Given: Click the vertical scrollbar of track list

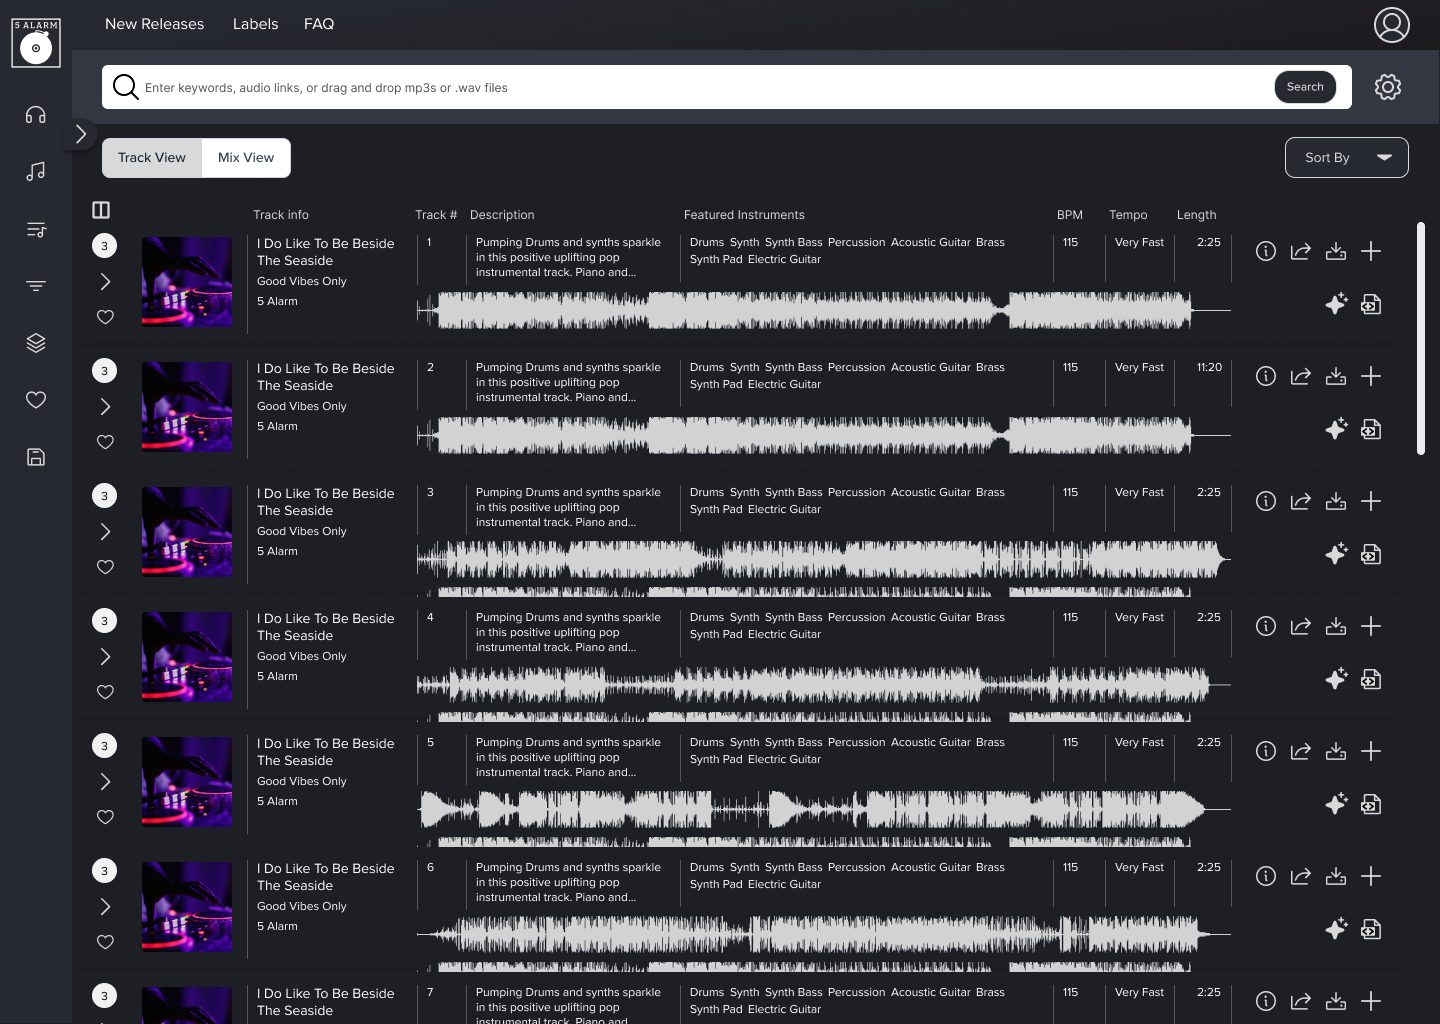Looking at the screenshot, I should click(1421, 339).
